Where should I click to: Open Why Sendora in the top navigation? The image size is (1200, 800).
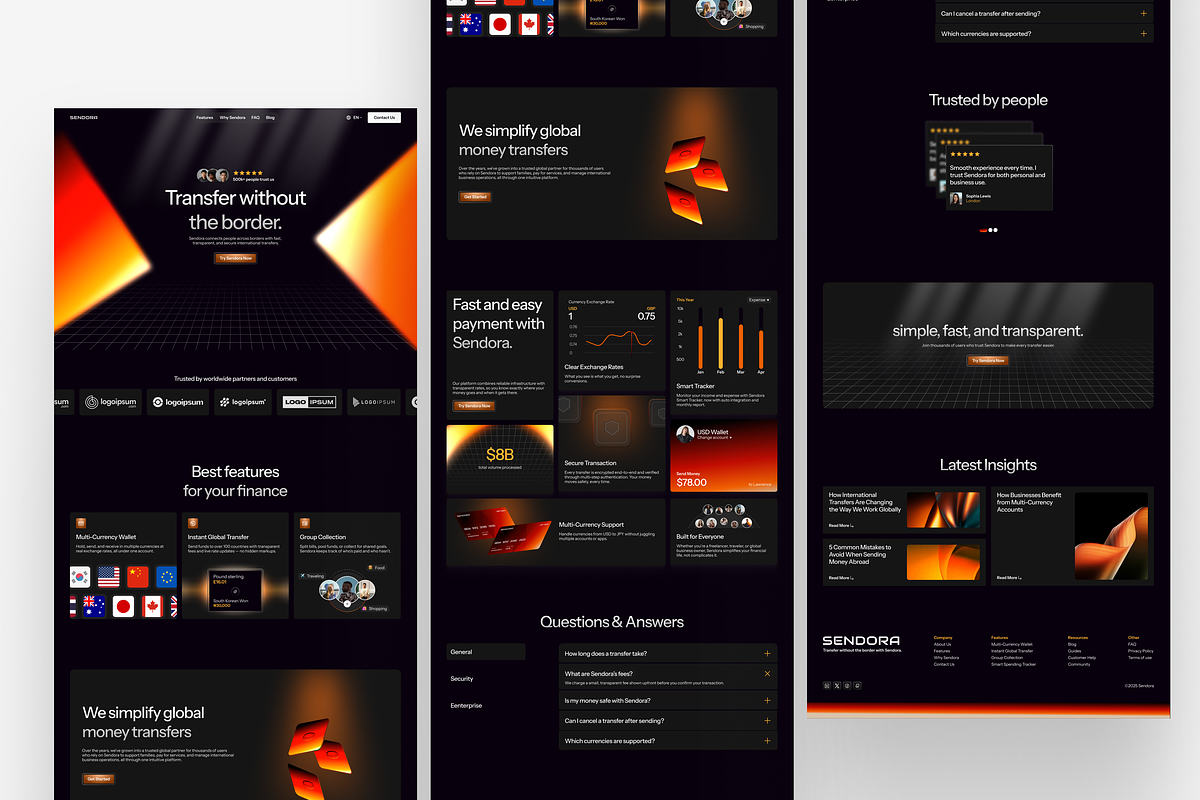(x=233, y=118)
